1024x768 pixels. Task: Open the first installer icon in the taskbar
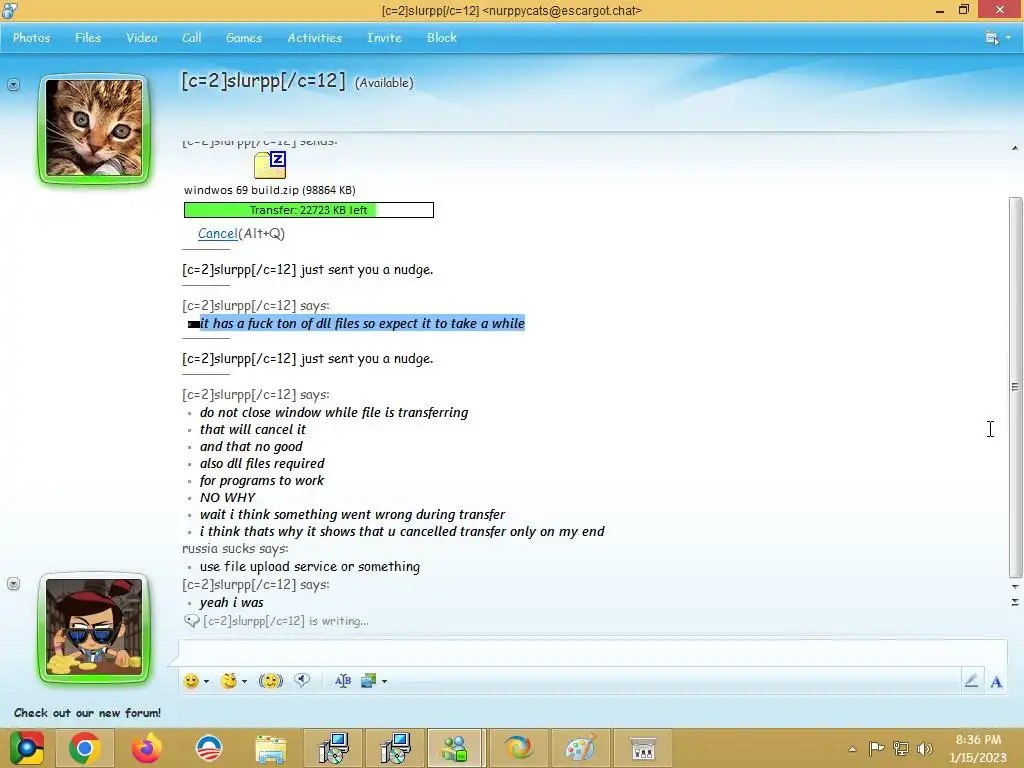(333, 748)
